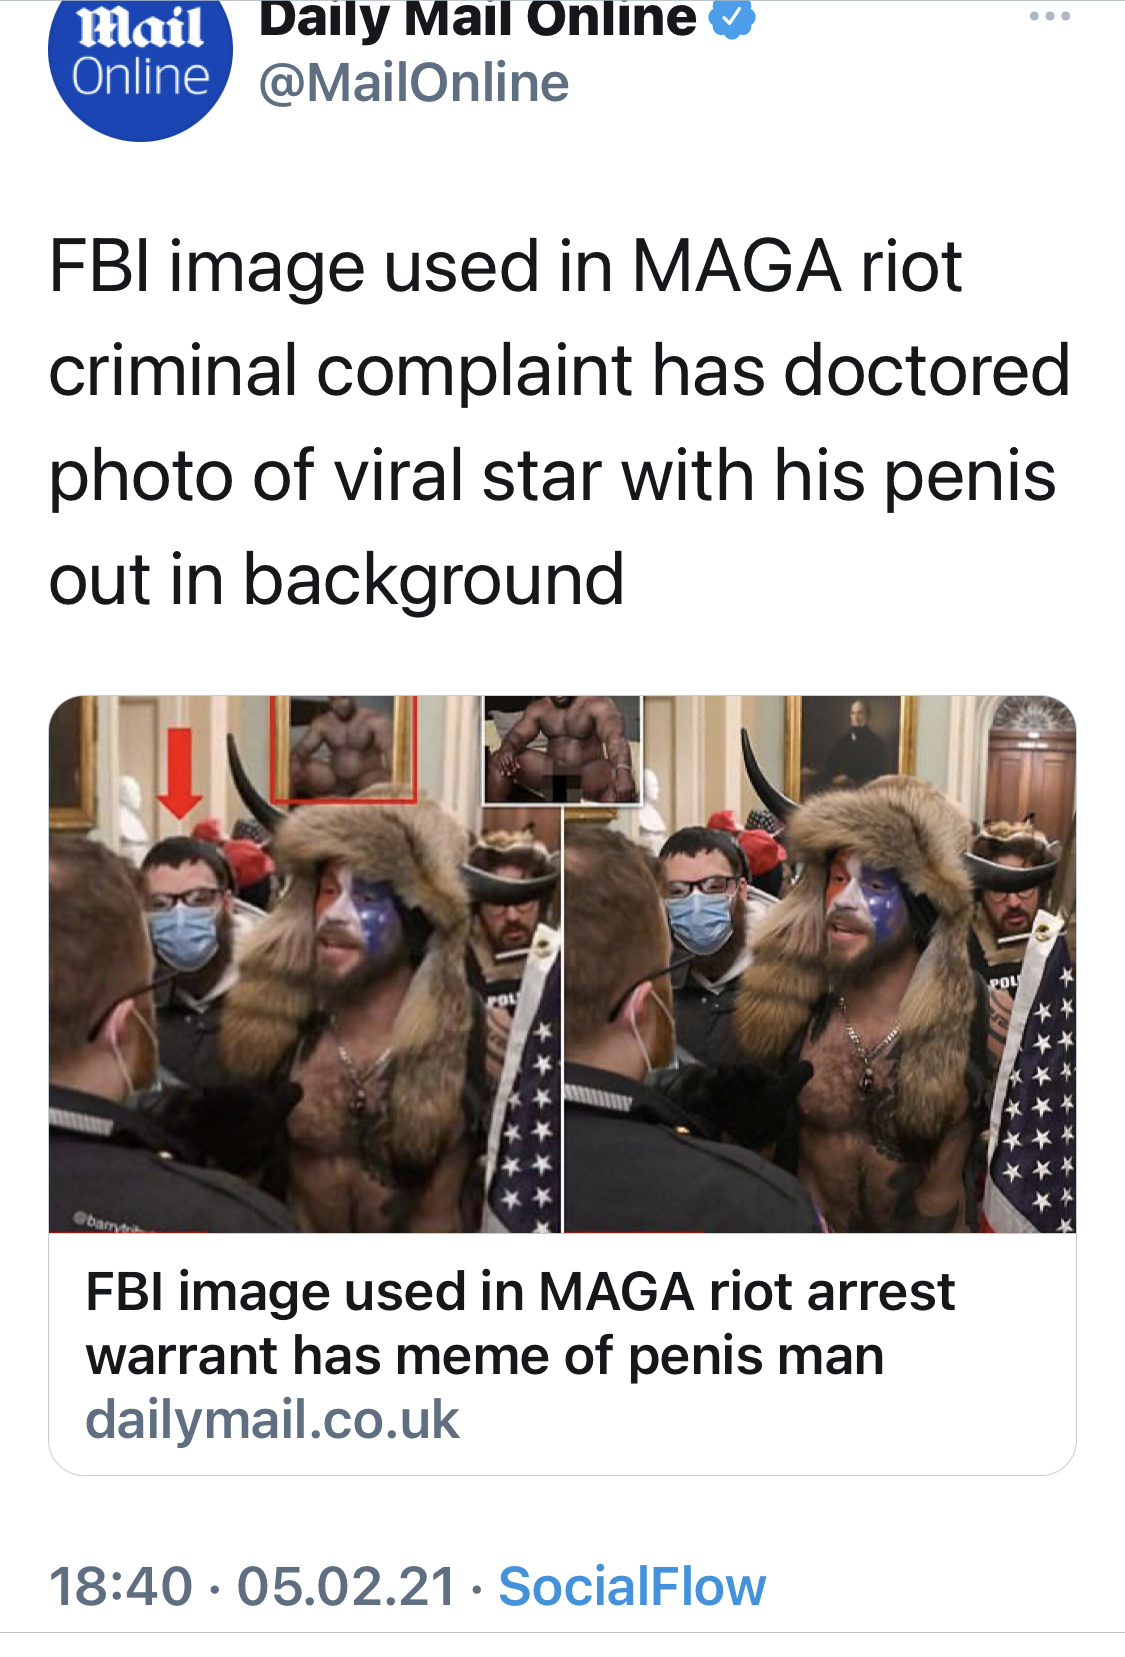This screenshot has width=1125, height=1657.
Task: Click the 18:40 timestamp
Action: (x=121, y=1586)
